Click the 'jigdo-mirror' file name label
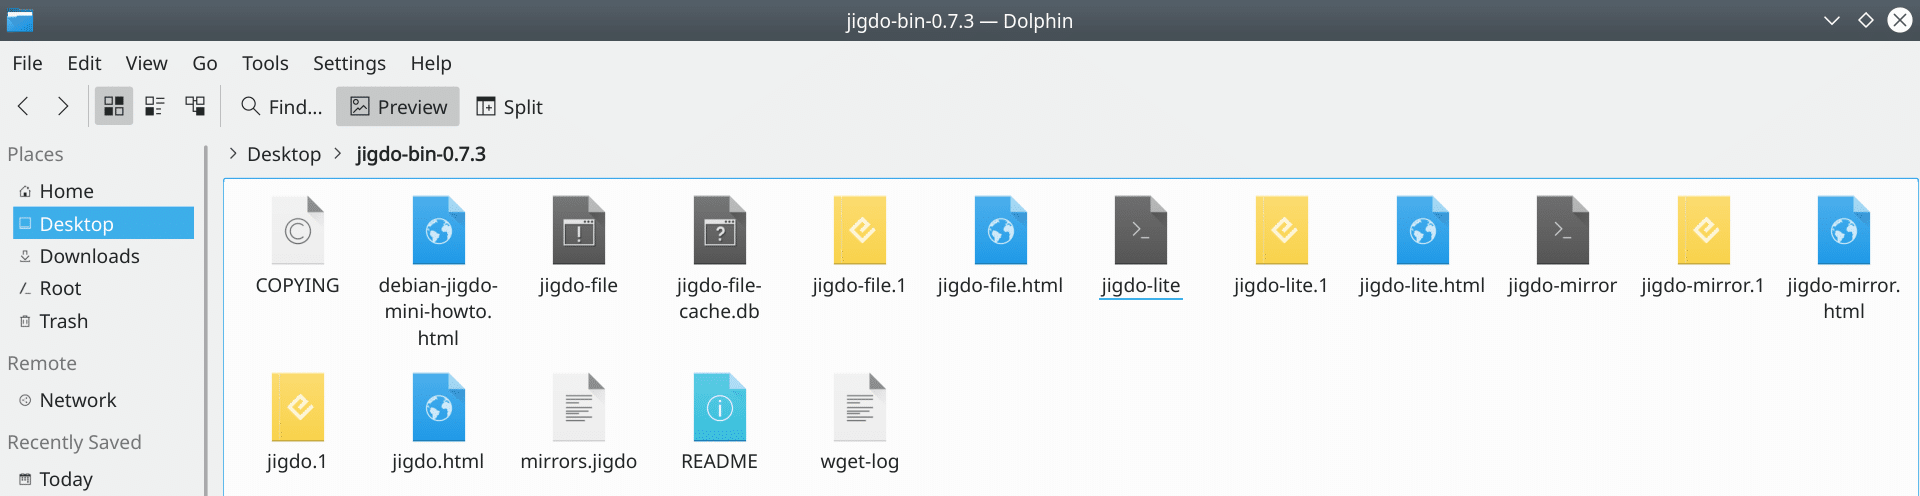Viewport: 1920px width, 496px height. tap(1563, 286)
